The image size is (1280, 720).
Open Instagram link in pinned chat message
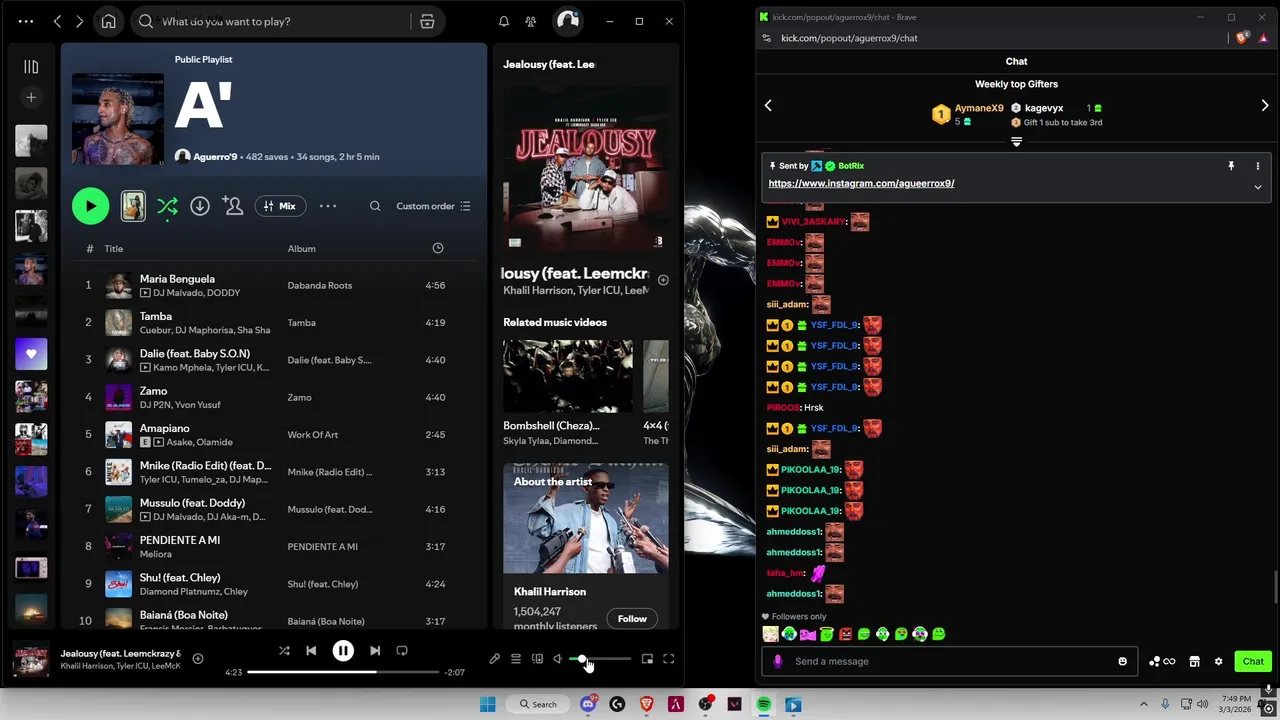[861, 183]
